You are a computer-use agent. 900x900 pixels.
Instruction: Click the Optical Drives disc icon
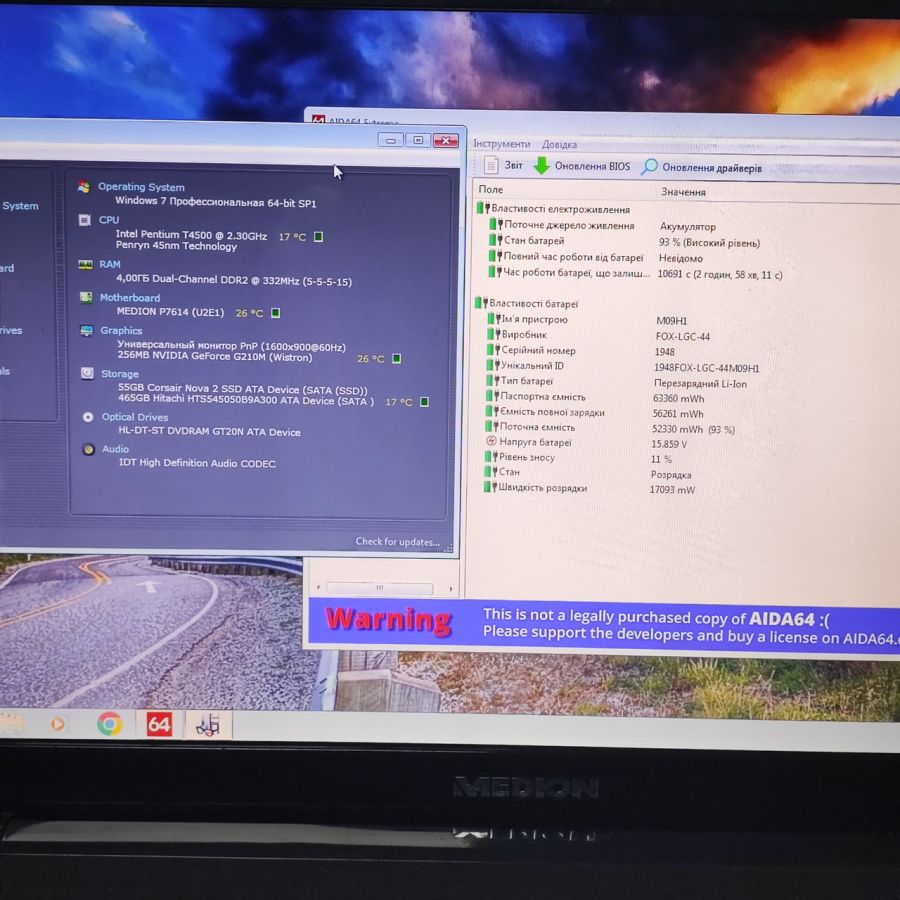click(x=88, y=417)
